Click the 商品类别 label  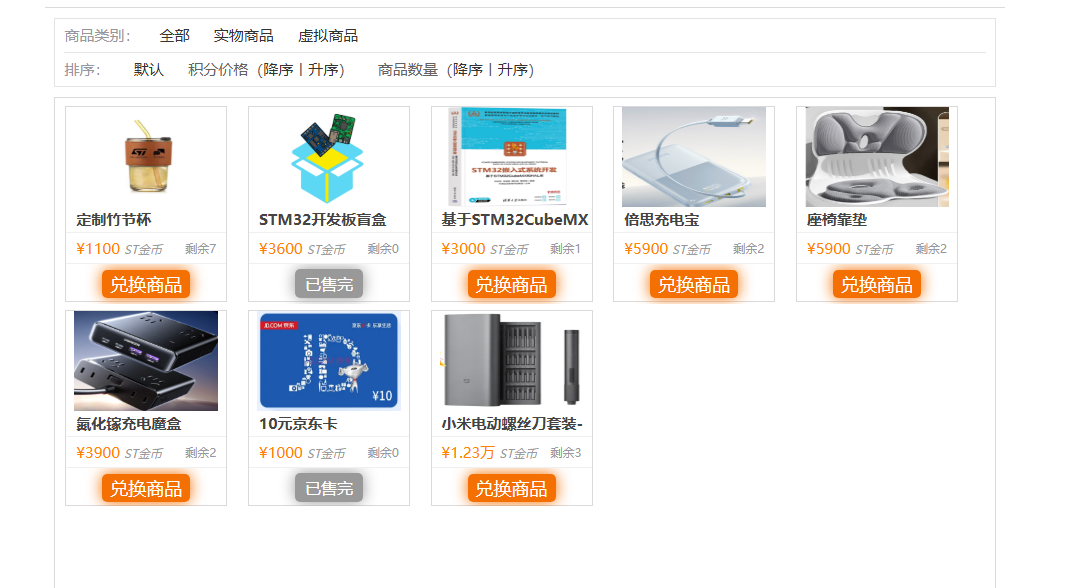97,36
